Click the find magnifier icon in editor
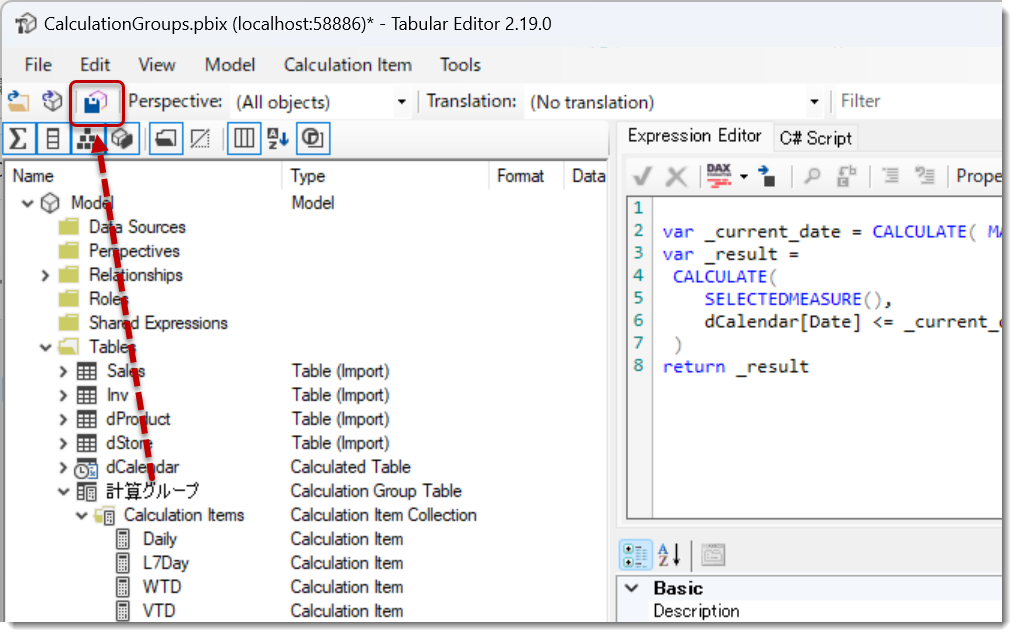Screen dimensions: 1017x637 point(813,176)
